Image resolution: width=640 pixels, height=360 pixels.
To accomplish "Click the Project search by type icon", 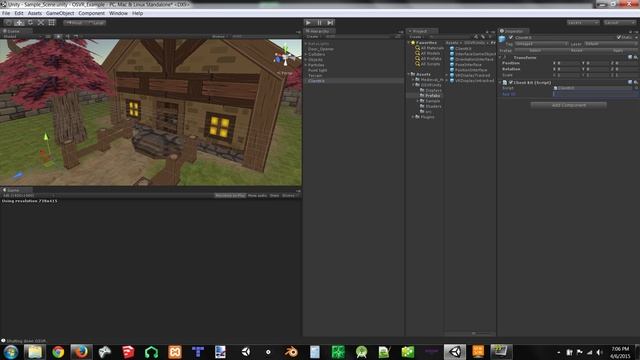I will click(x=476, y=37).
